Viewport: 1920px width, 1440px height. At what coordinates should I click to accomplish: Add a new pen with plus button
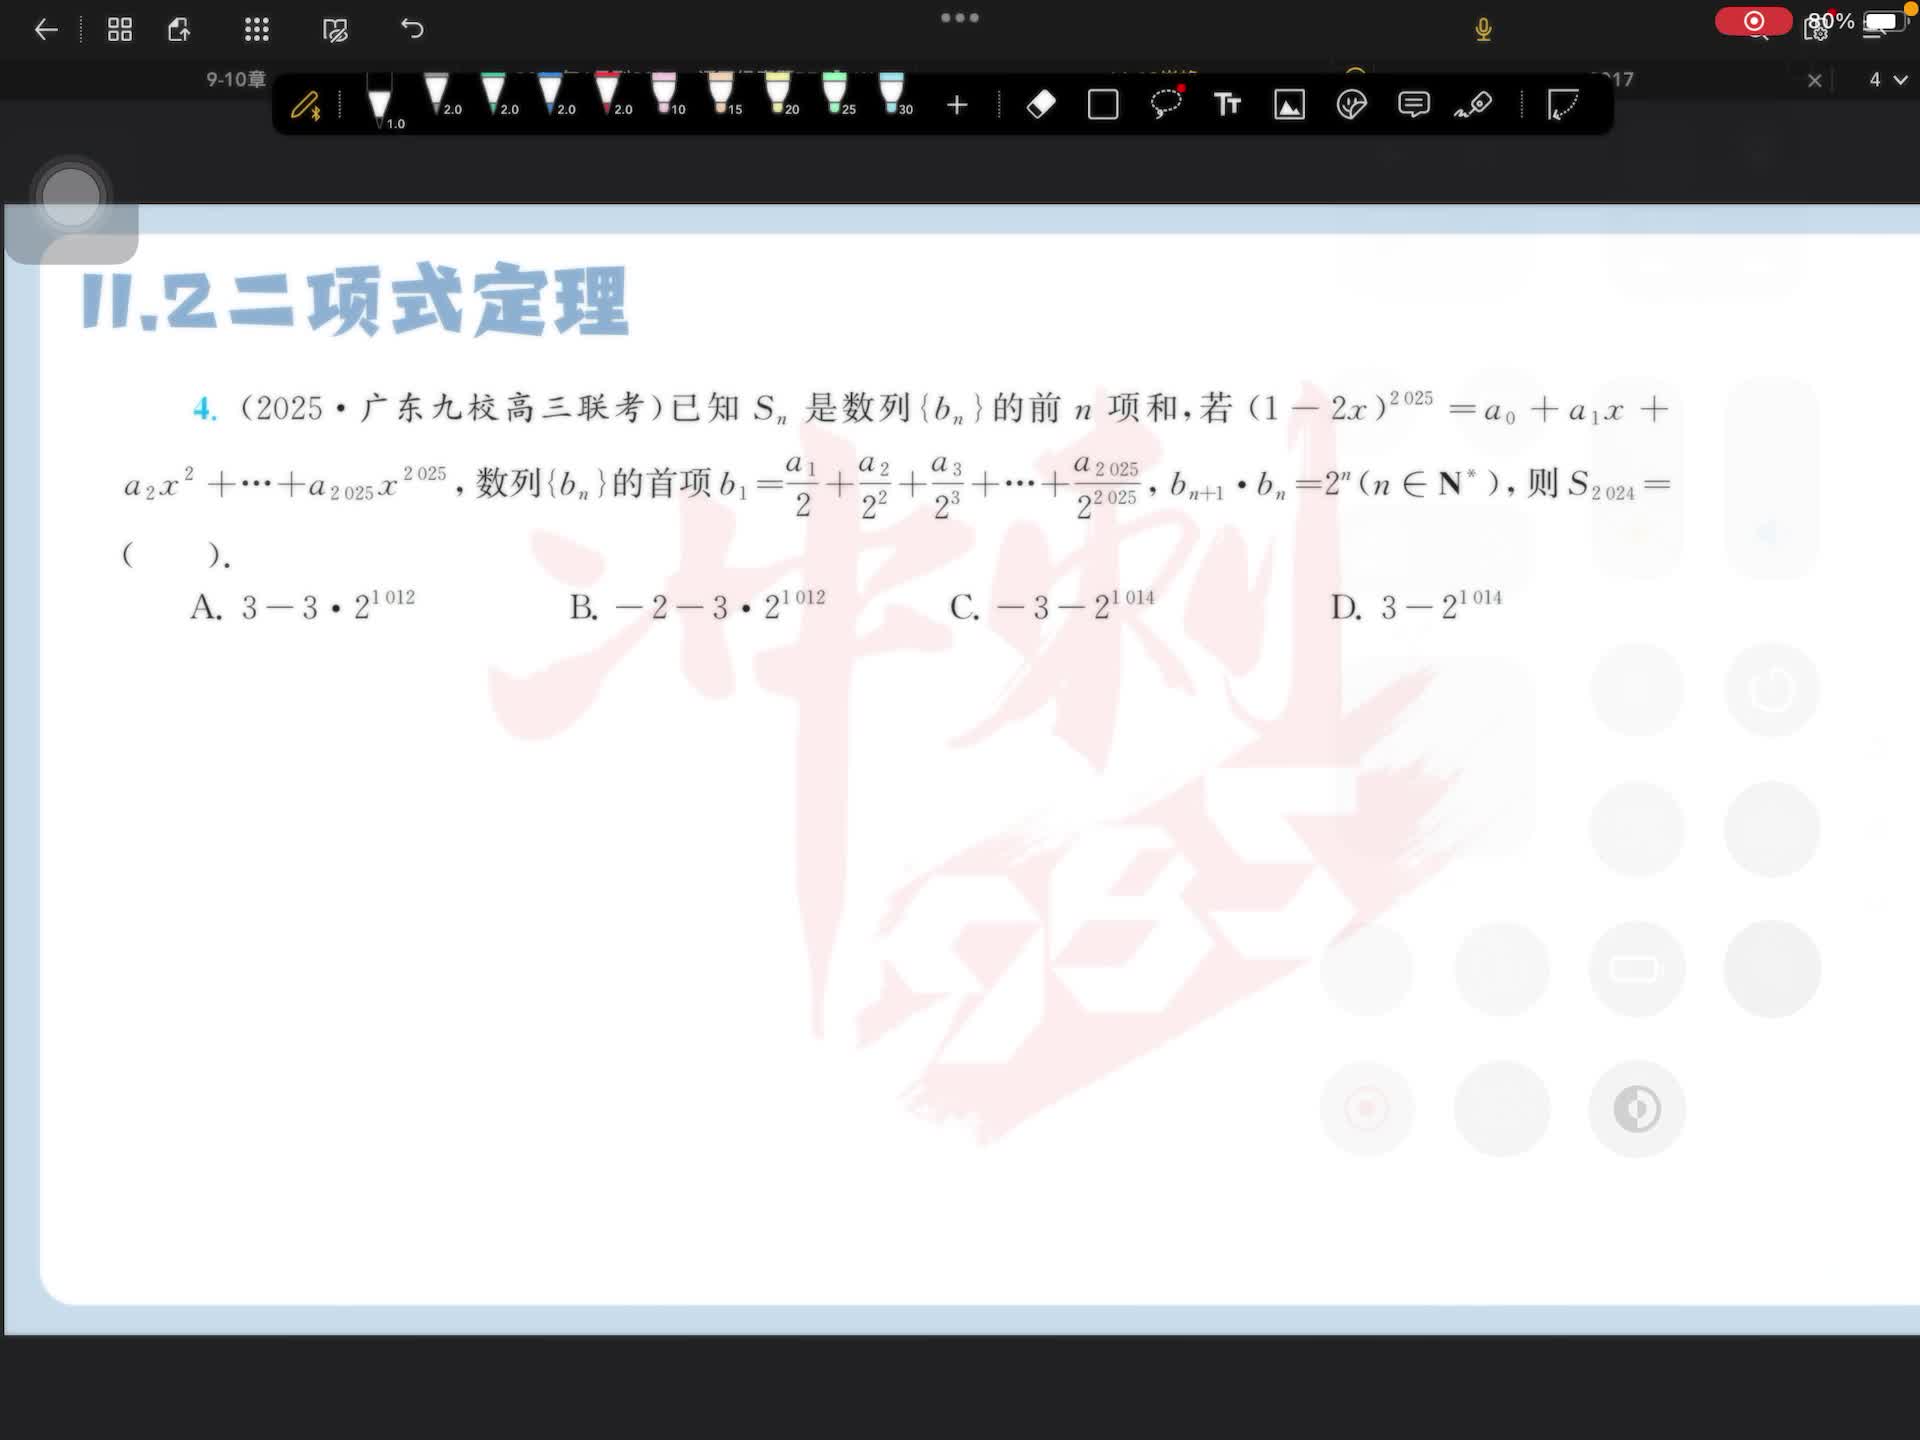point(957,105)
